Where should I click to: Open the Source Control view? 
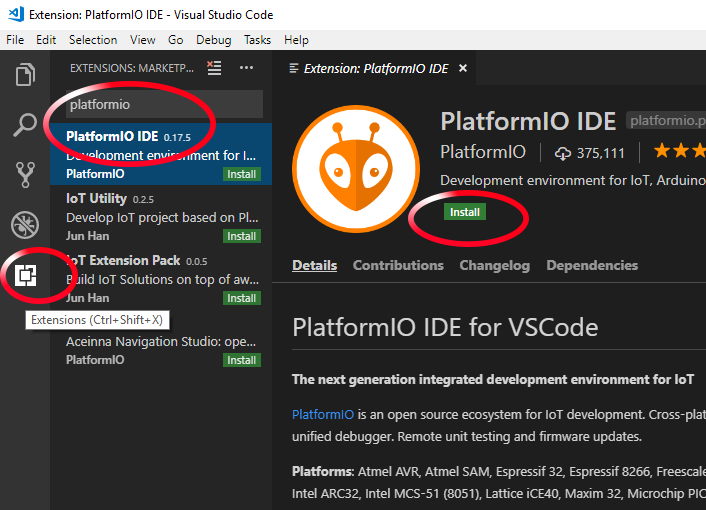(x=25, y=175)
